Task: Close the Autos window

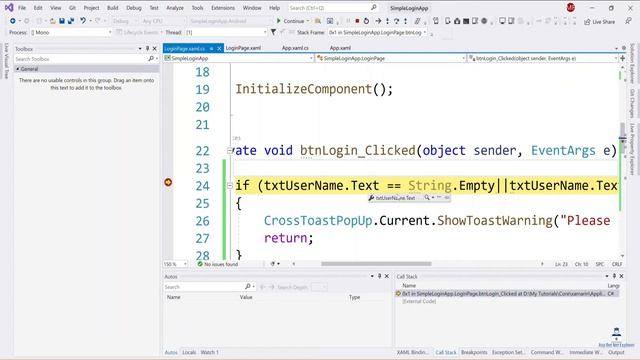Action: (x=387, y=276)
